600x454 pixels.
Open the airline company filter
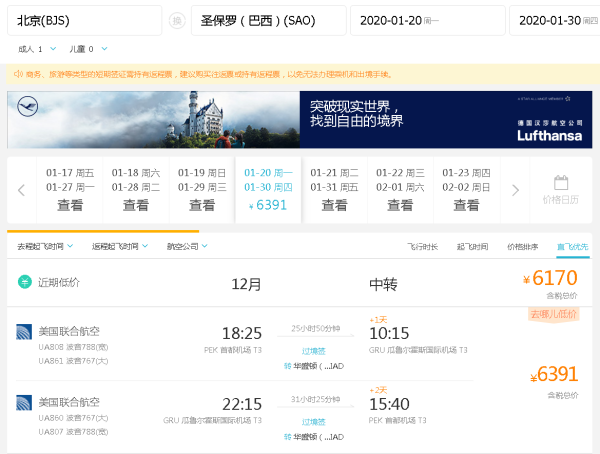(x=188, y=246)
